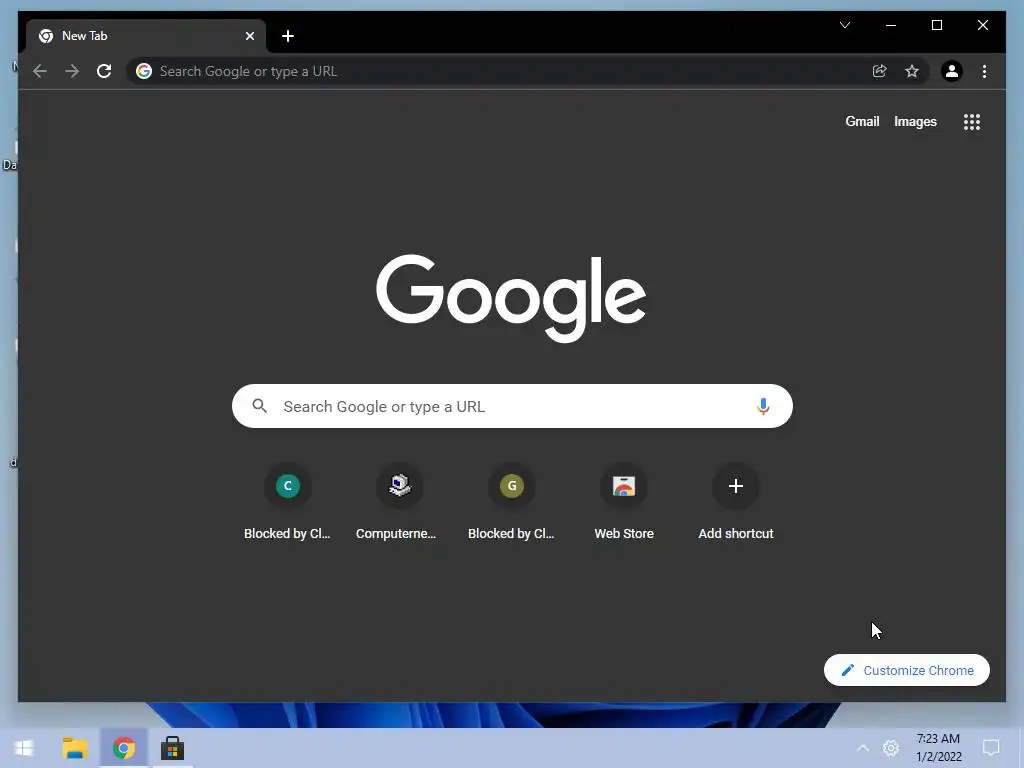Open a new tab with the plus
This screenshot has width=1024, height=768.
tap(288, 36)
